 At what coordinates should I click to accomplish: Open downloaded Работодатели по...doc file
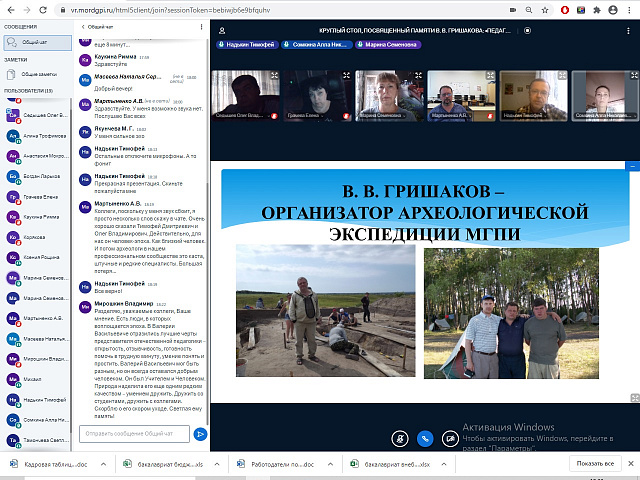click(x=277, y=464)
